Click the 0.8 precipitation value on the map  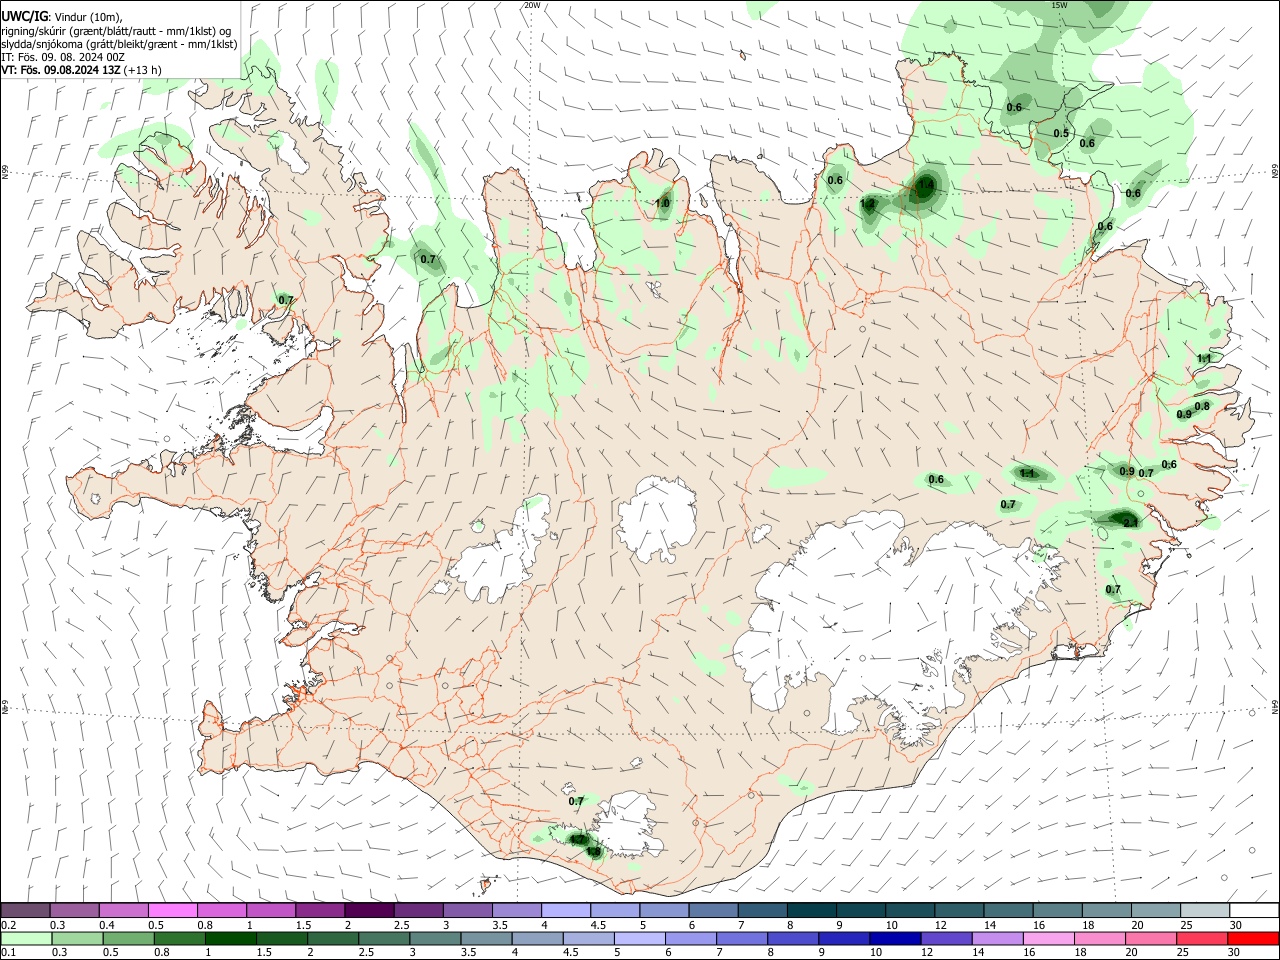click(1202, 407)
